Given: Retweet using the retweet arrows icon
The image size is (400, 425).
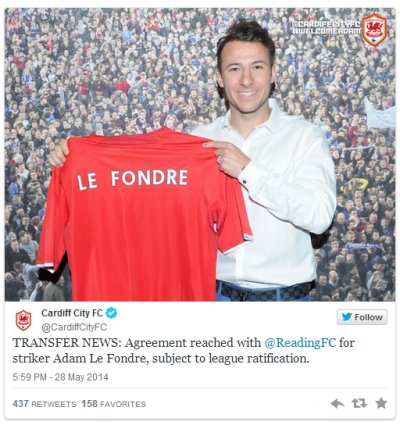Looking at the screenshot, I should coord(359,404).
